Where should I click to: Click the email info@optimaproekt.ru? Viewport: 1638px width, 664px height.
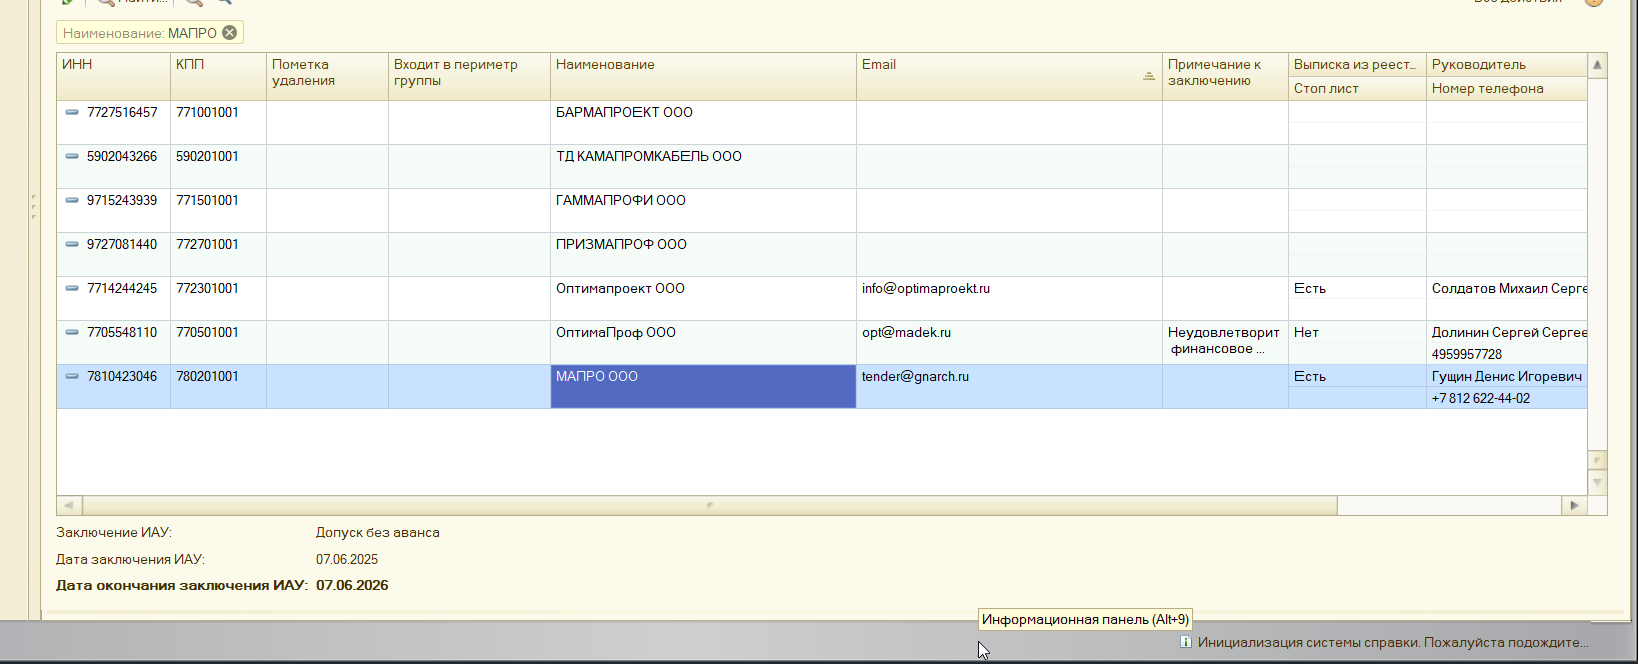pyautogui.click(x=926, y=288)
